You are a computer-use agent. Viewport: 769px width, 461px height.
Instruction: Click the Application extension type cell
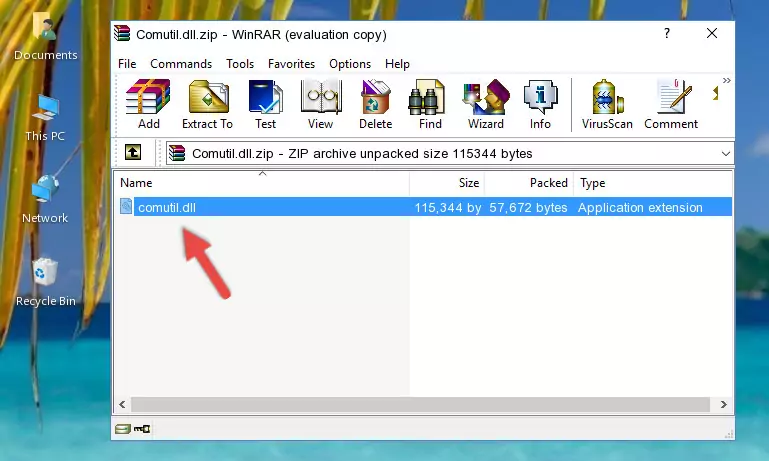[640, 207]
